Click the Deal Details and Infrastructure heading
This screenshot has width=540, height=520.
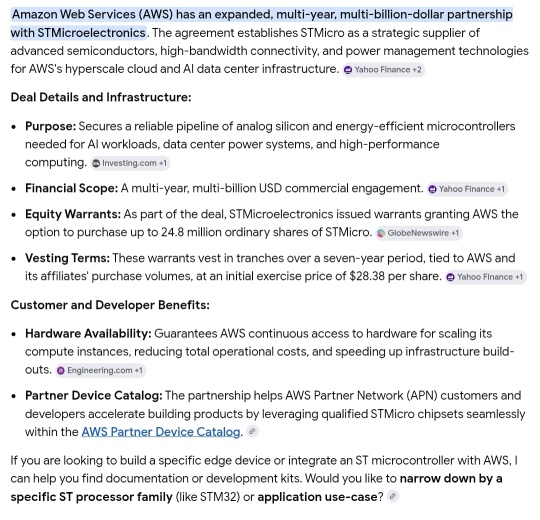coord(101,97)
